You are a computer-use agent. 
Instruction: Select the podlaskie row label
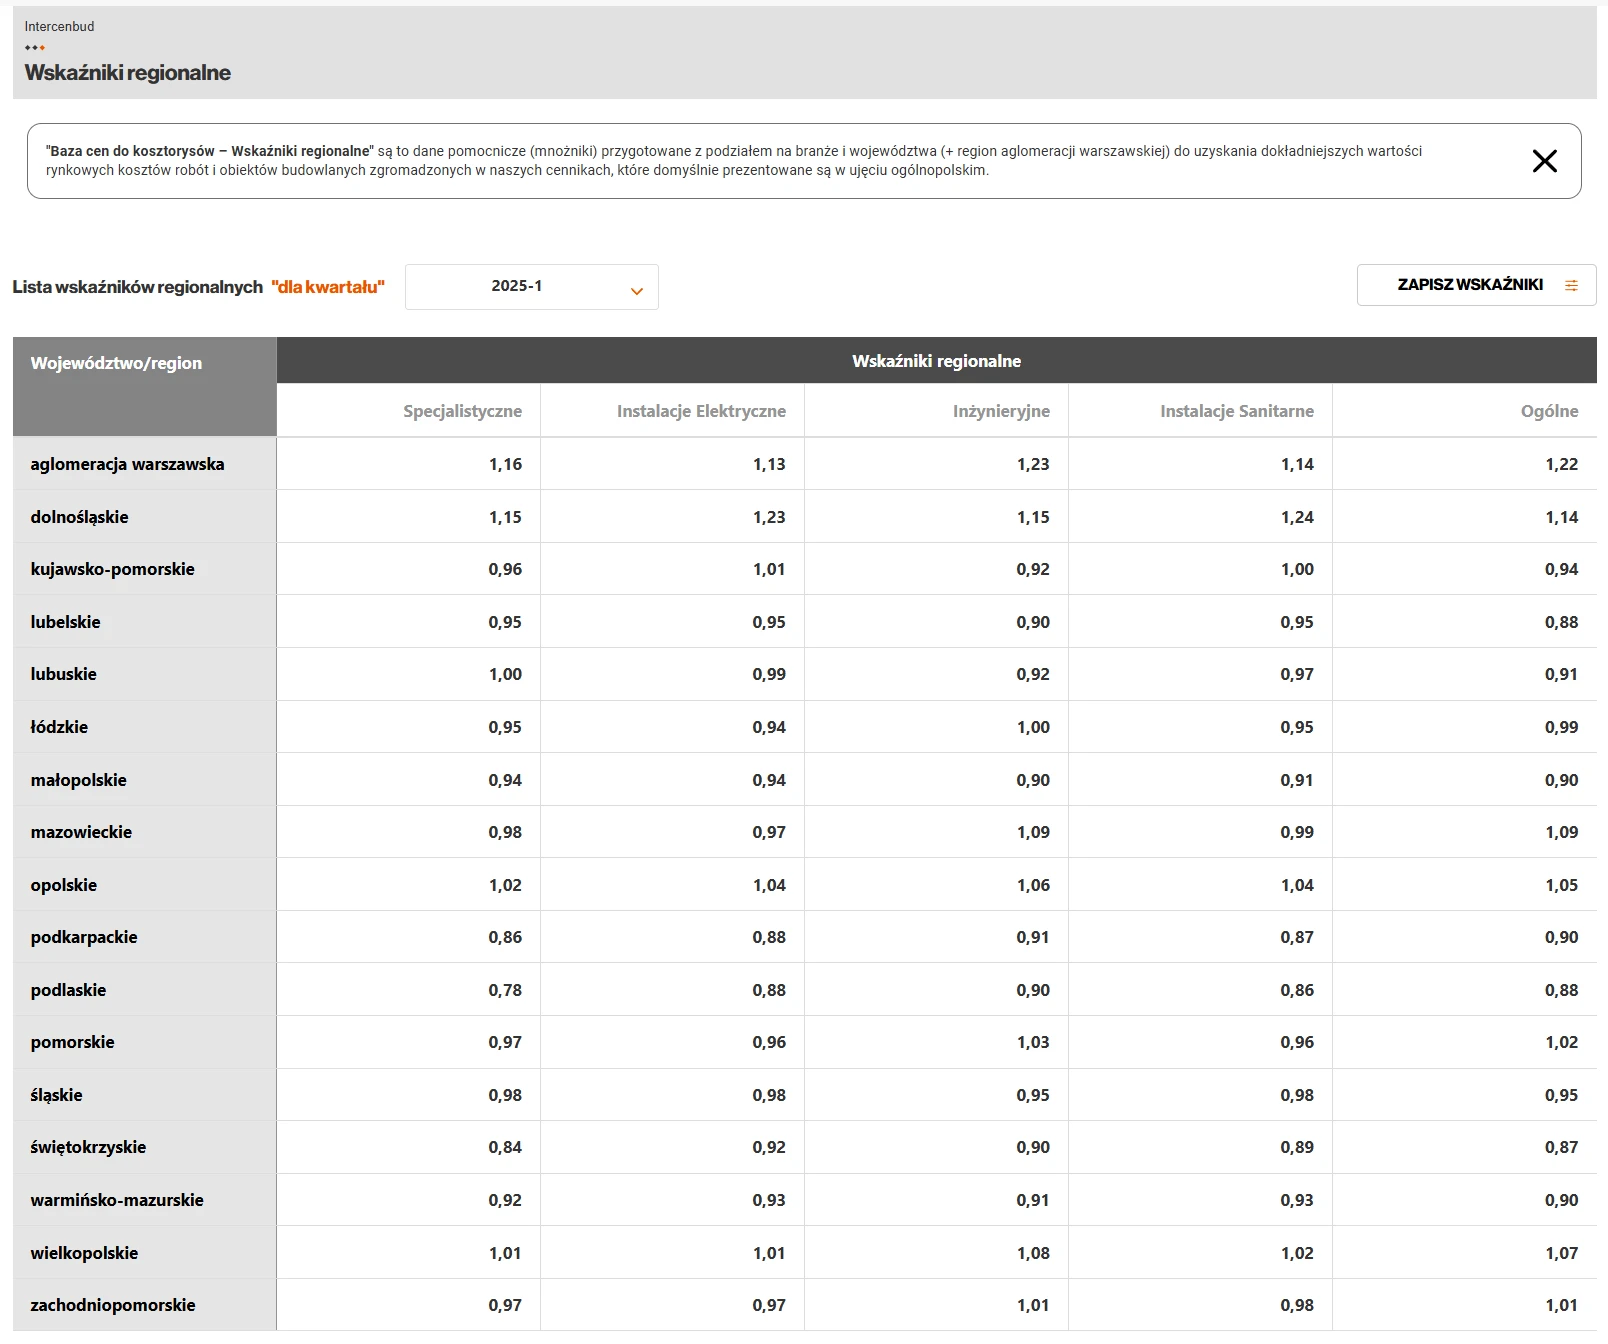pos(68,990)
